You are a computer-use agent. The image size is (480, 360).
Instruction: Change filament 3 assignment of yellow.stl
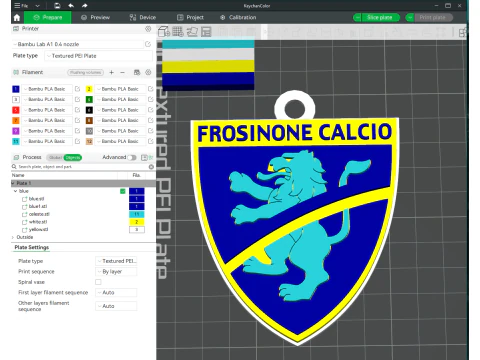pyautogui.click(x=137, y=229)
